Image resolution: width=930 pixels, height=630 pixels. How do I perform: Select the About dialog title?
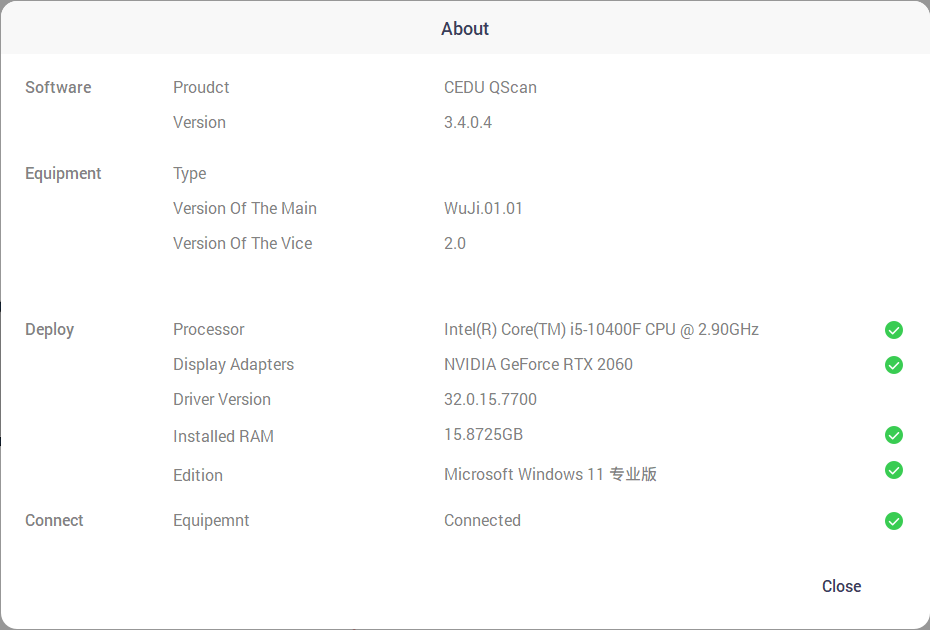465,29
